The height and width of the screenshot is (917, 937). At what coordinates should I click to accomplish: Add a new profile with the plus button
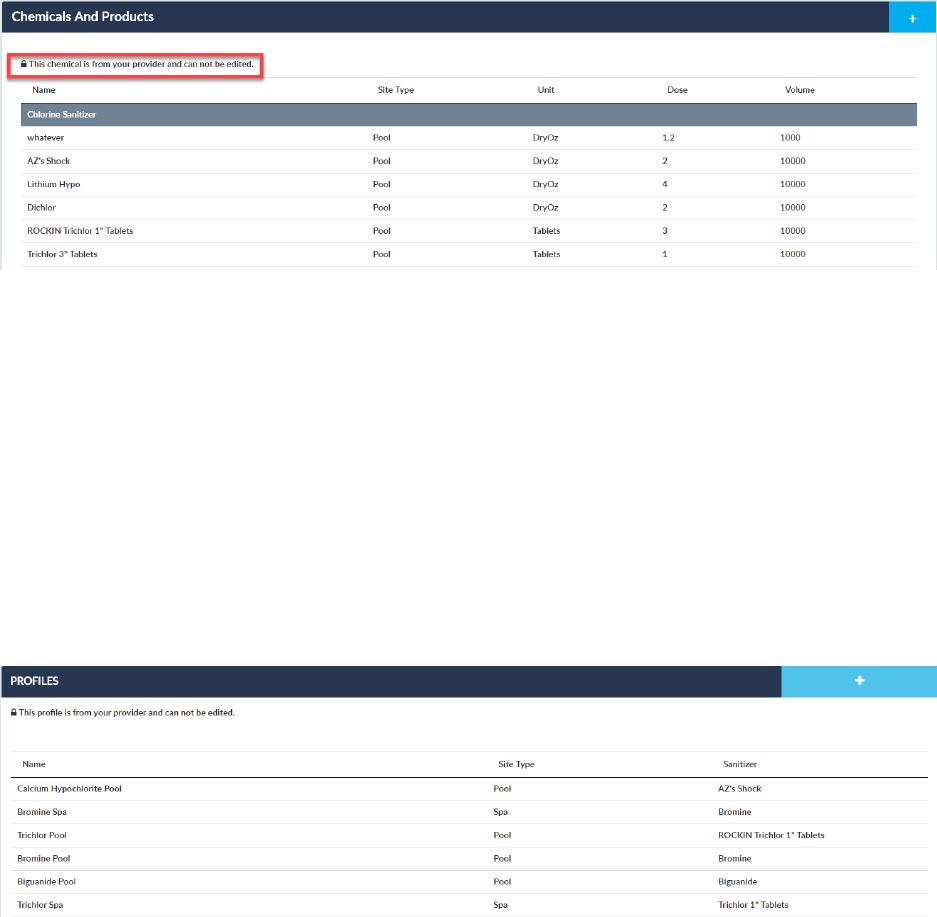pyautogui.click(x=859, y=681)
